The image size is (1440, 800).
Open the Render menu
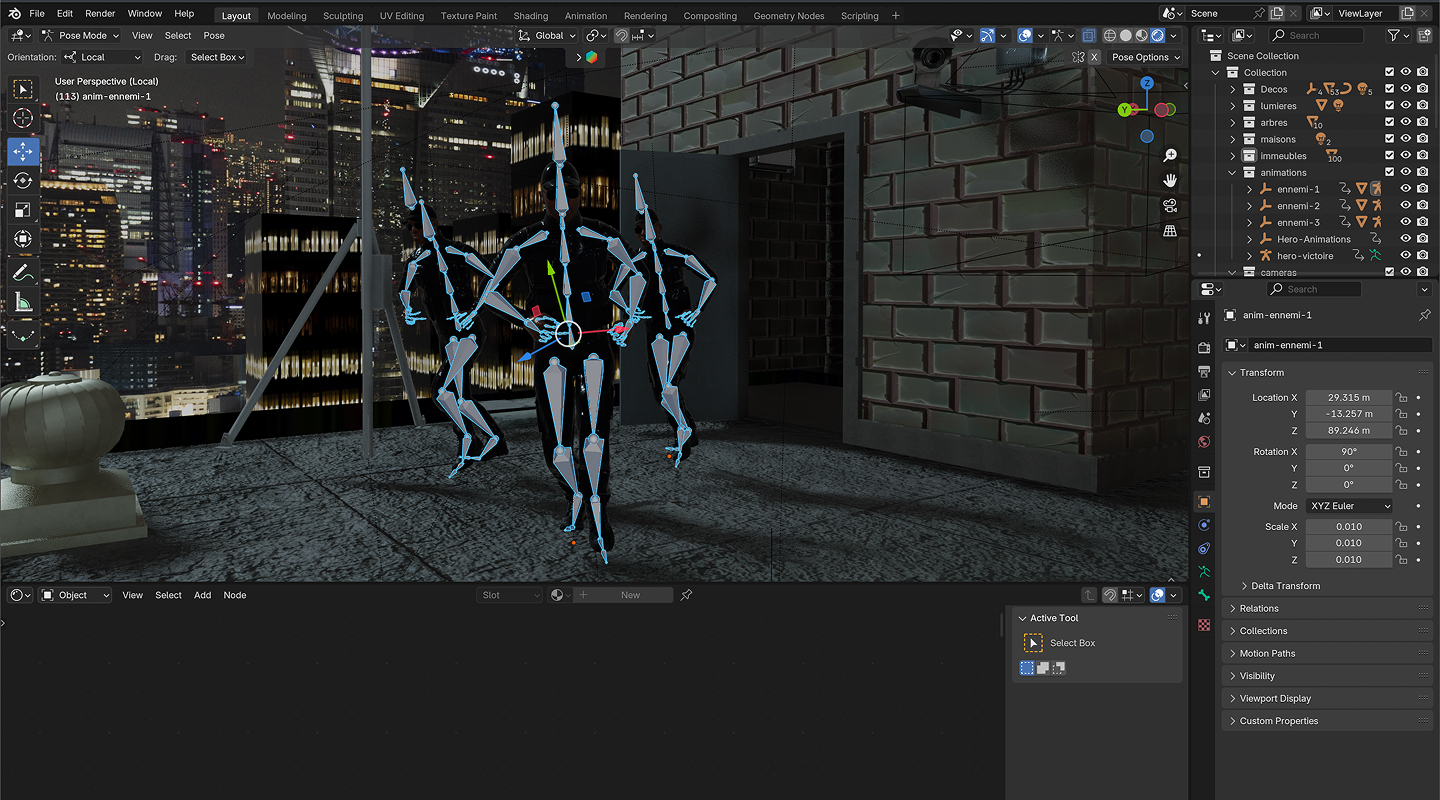(x=100, y=14)
